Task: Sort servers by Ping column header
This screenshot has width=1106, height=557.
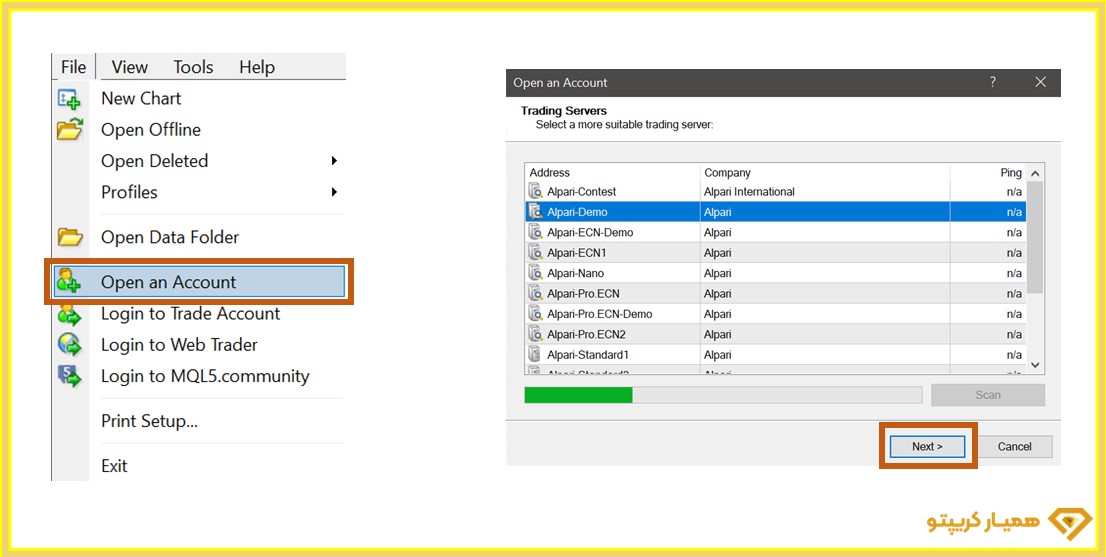Action: click(x=988, y=173)
